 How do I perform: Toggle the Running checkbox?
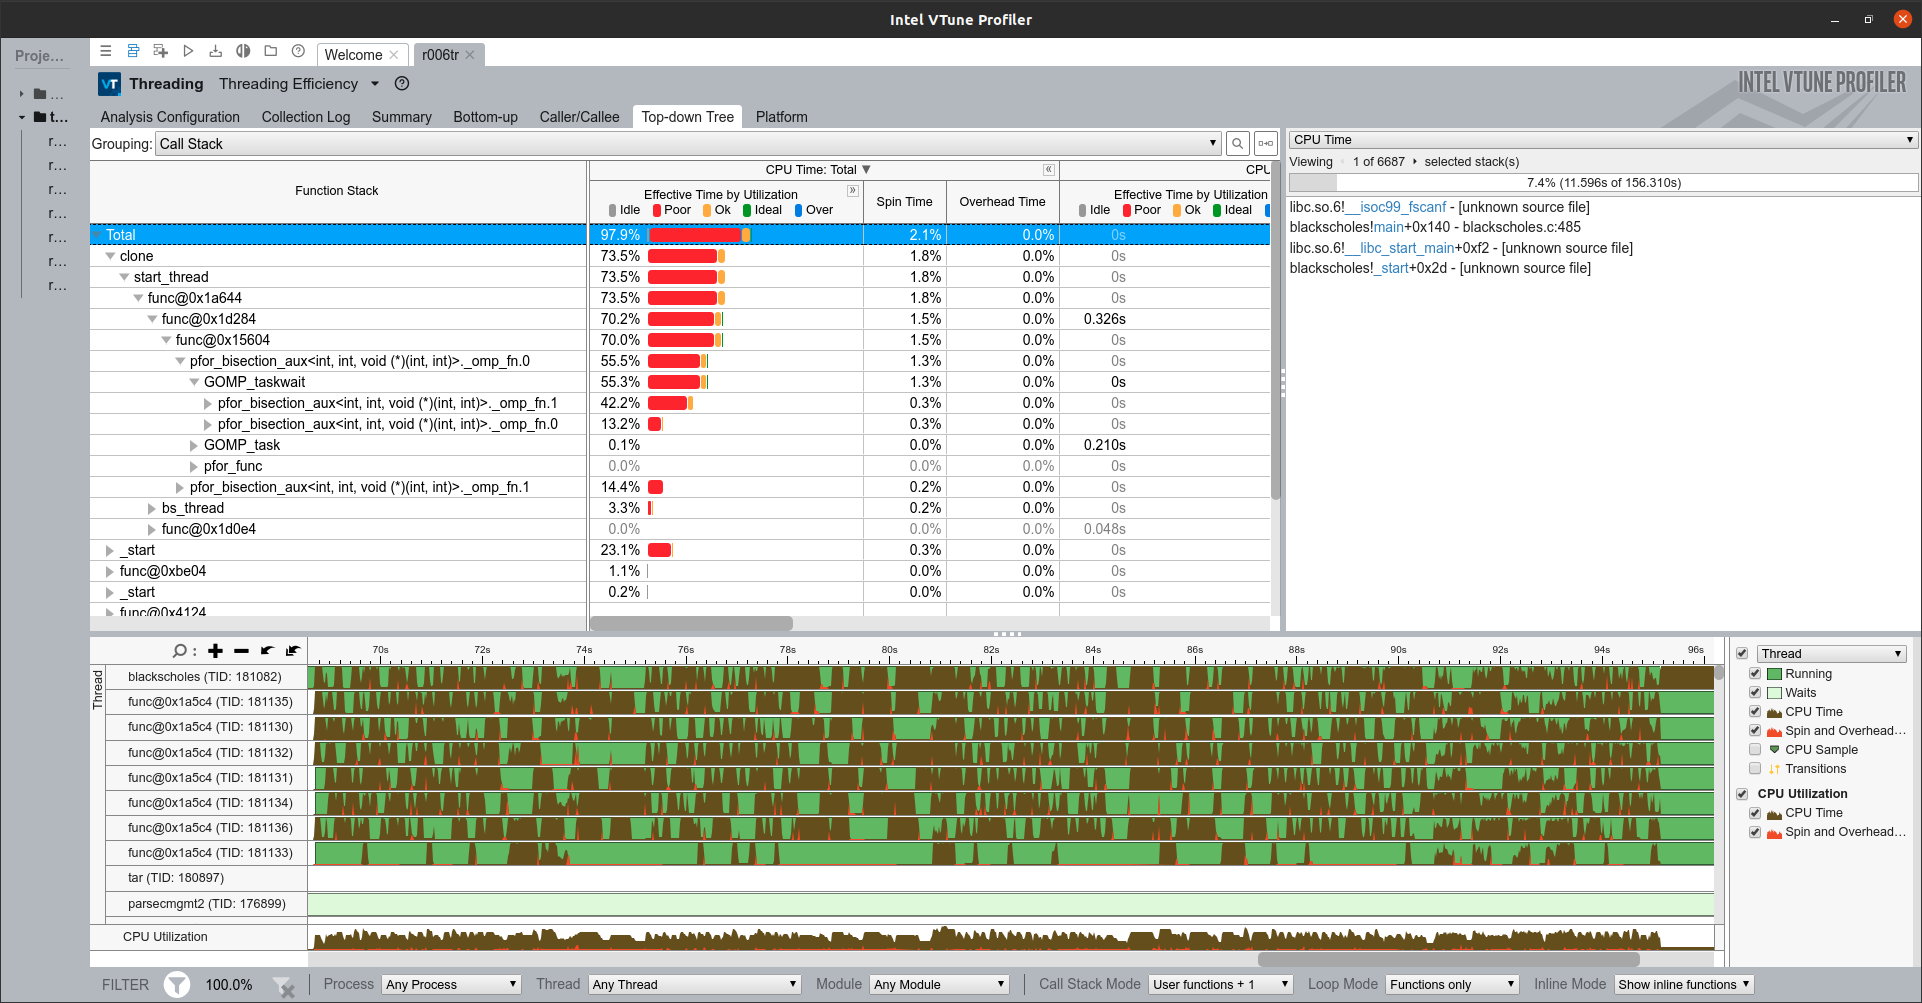tap(1755, 674)
